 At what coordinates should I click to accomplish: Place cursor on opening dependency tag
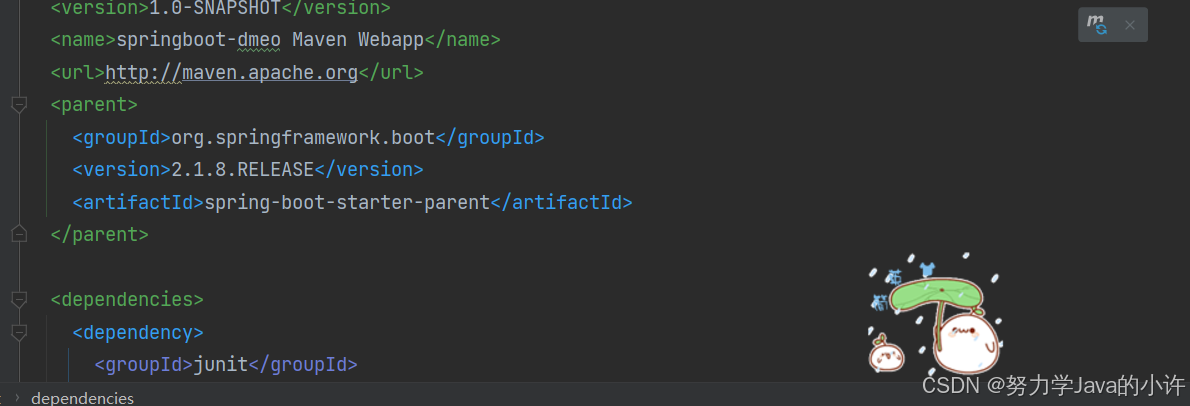[138, 332]
